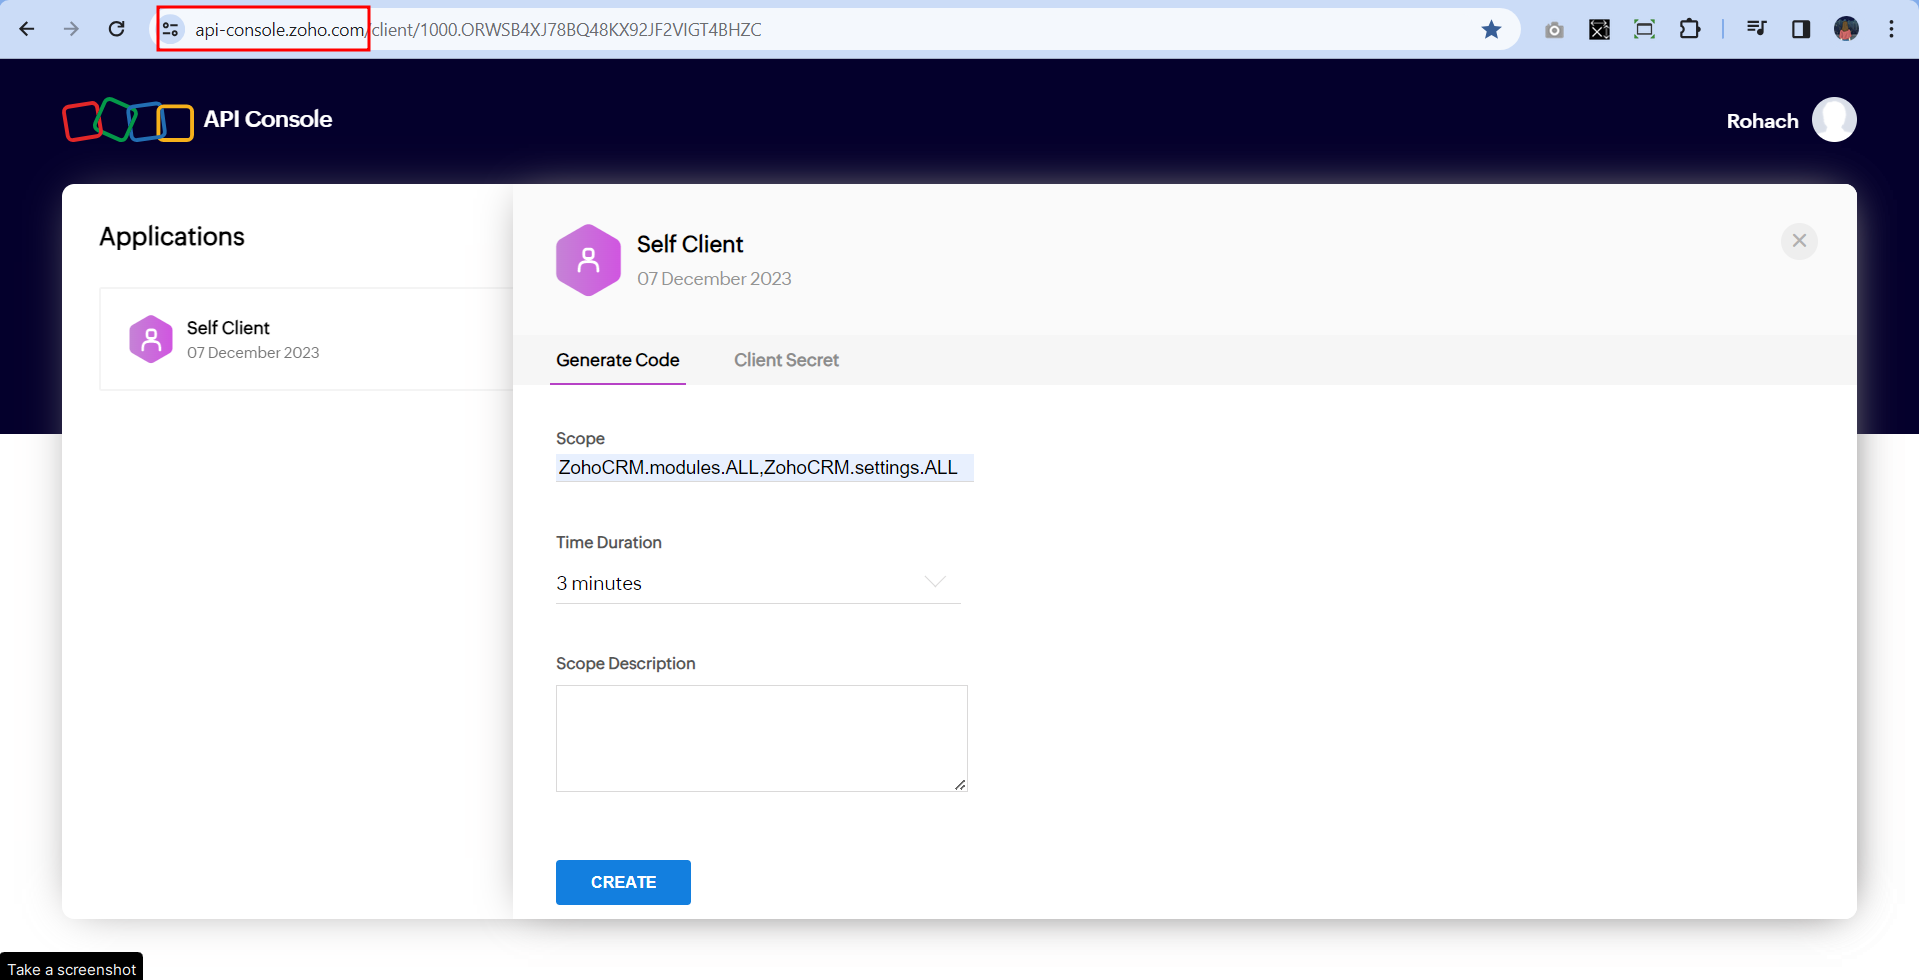Click the Zoho logo in the header
1919x980 pixels.
128,120
